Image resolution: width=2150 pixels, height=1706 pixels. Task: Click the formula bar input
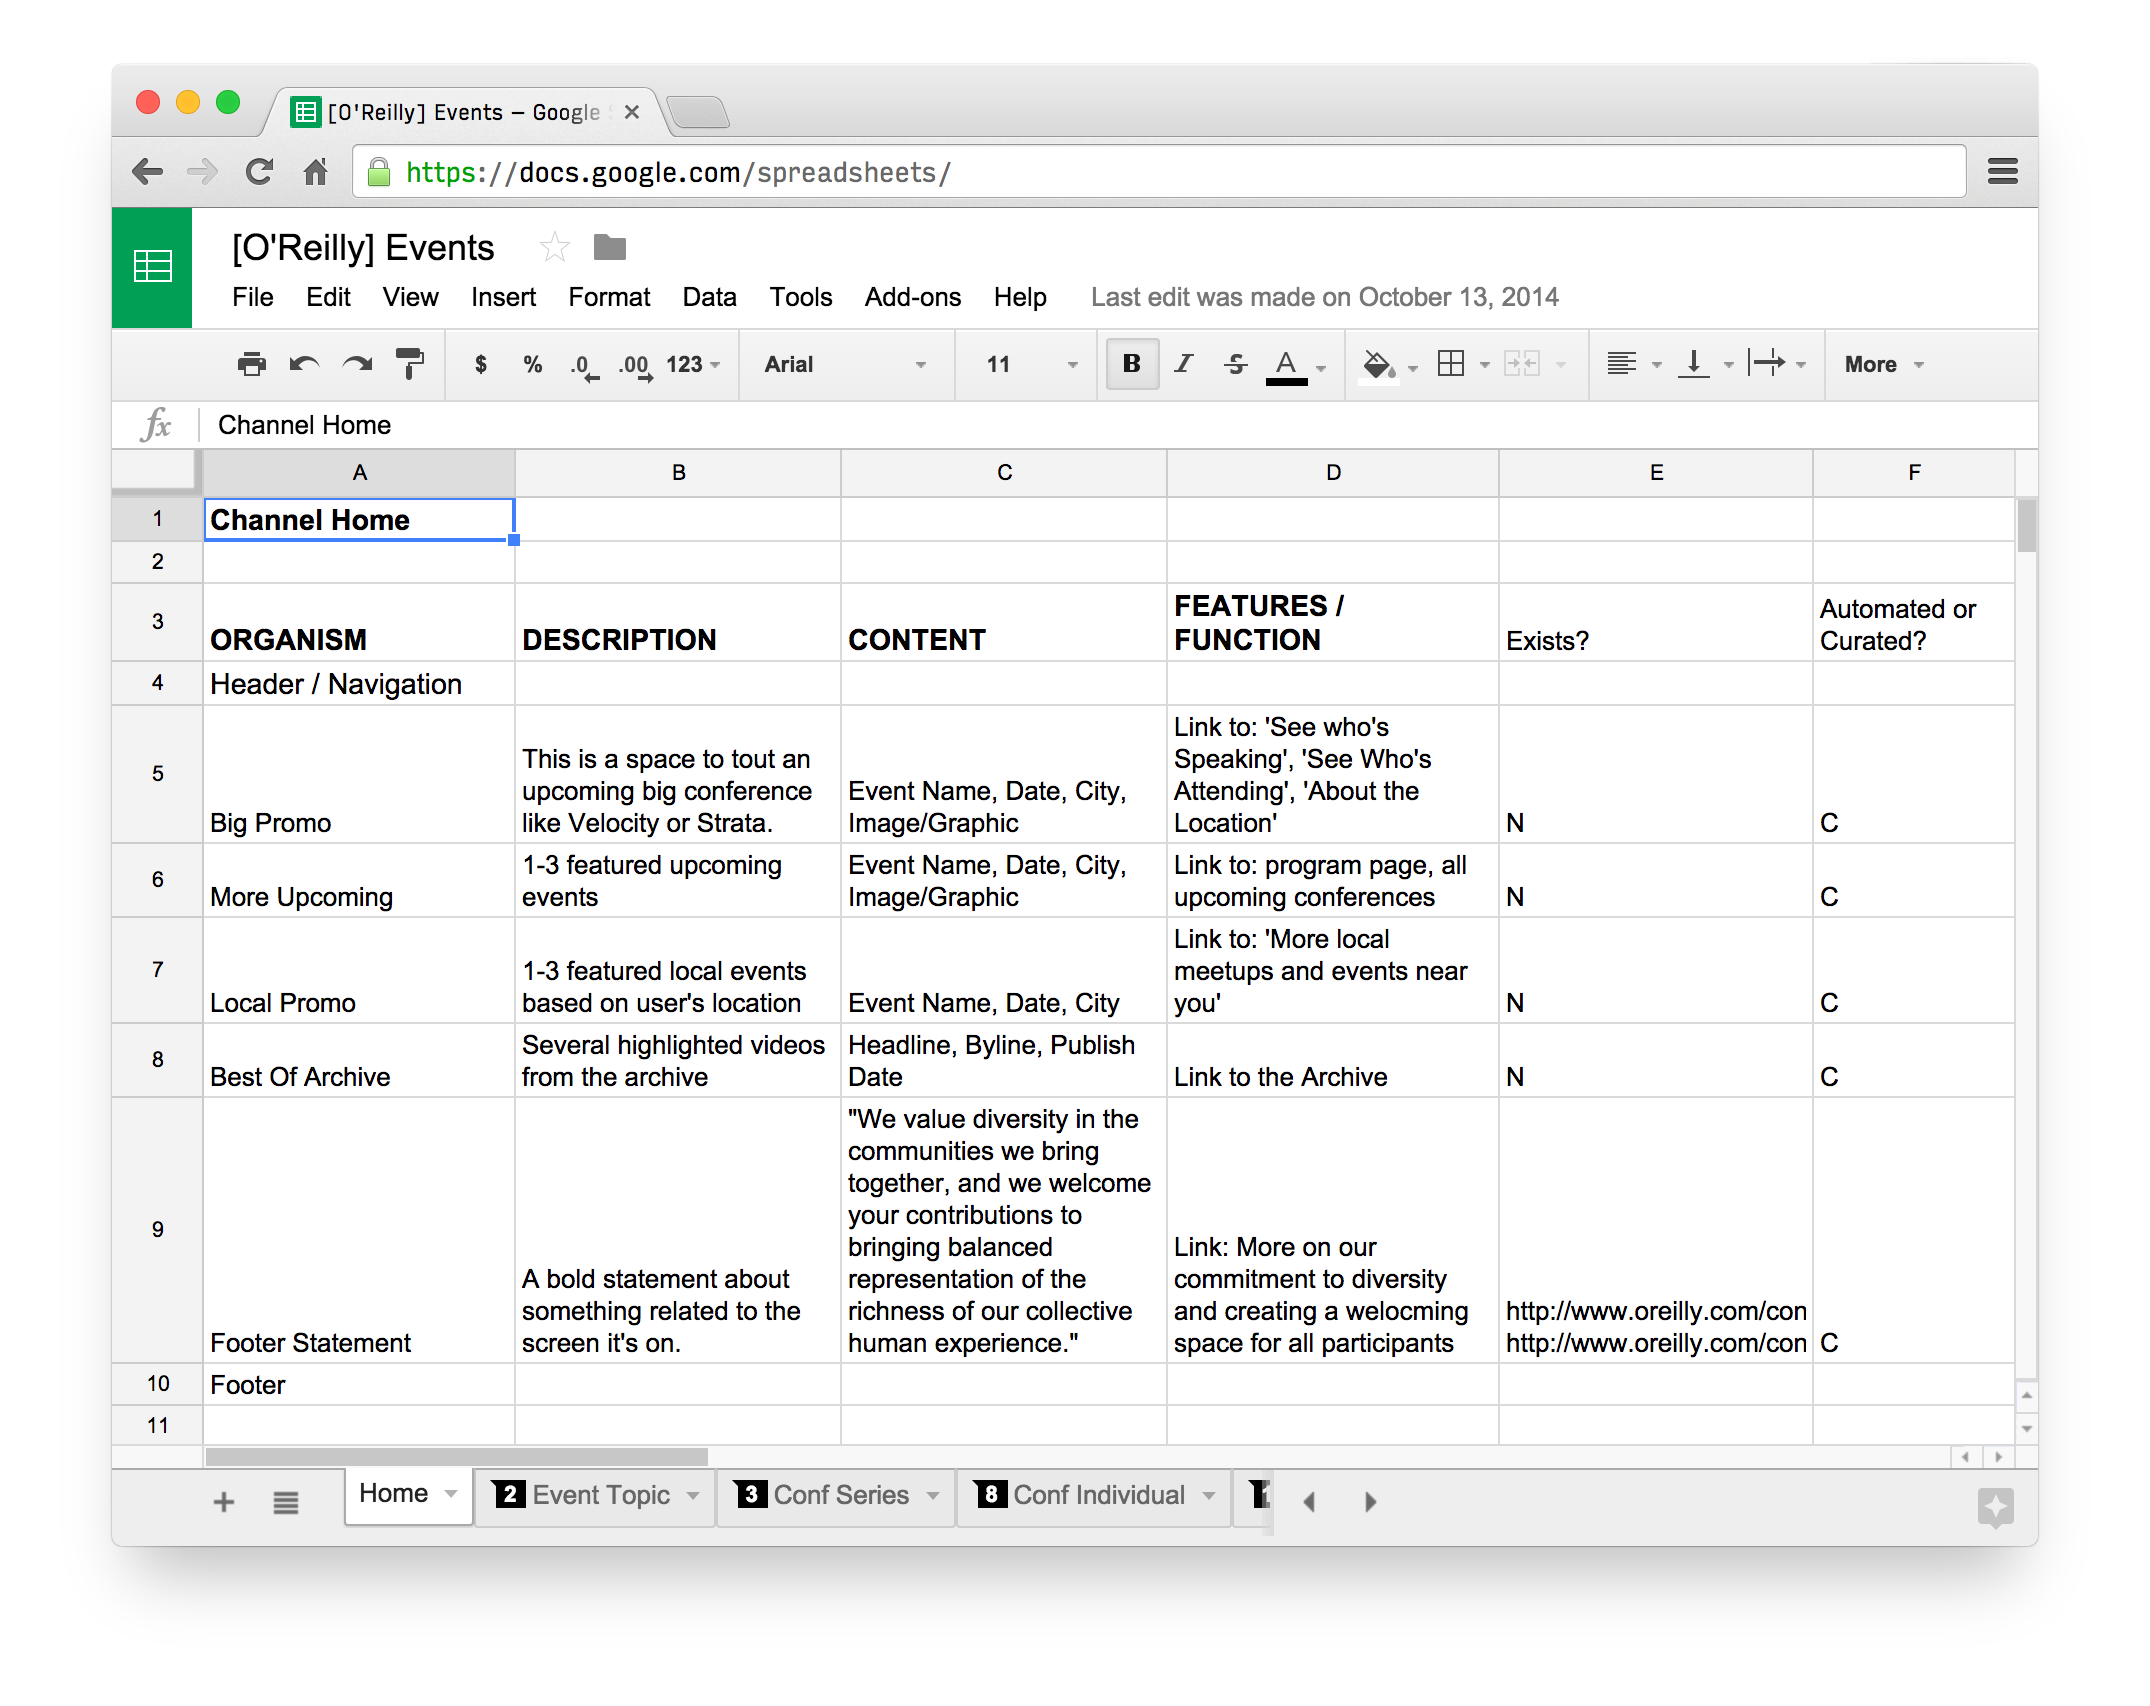click(x=1120, y=425)
